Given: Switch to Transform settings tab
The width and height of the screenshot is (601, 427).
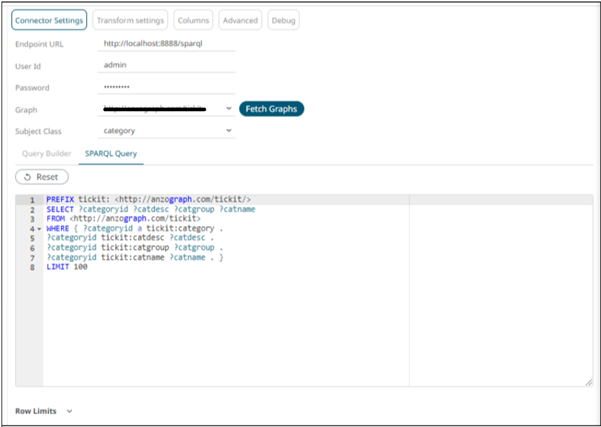Looking at the screenshot, I should [x=130, y=20].
